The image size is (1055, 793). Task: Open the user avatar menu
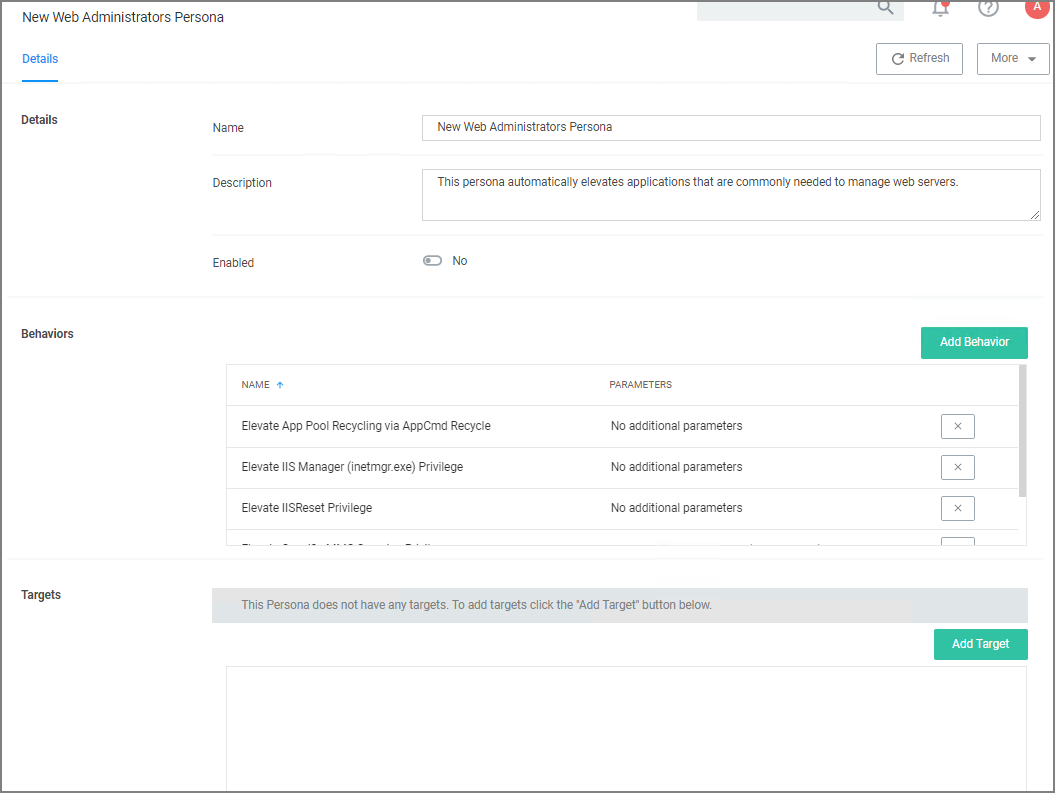[x=1036, y=7]
